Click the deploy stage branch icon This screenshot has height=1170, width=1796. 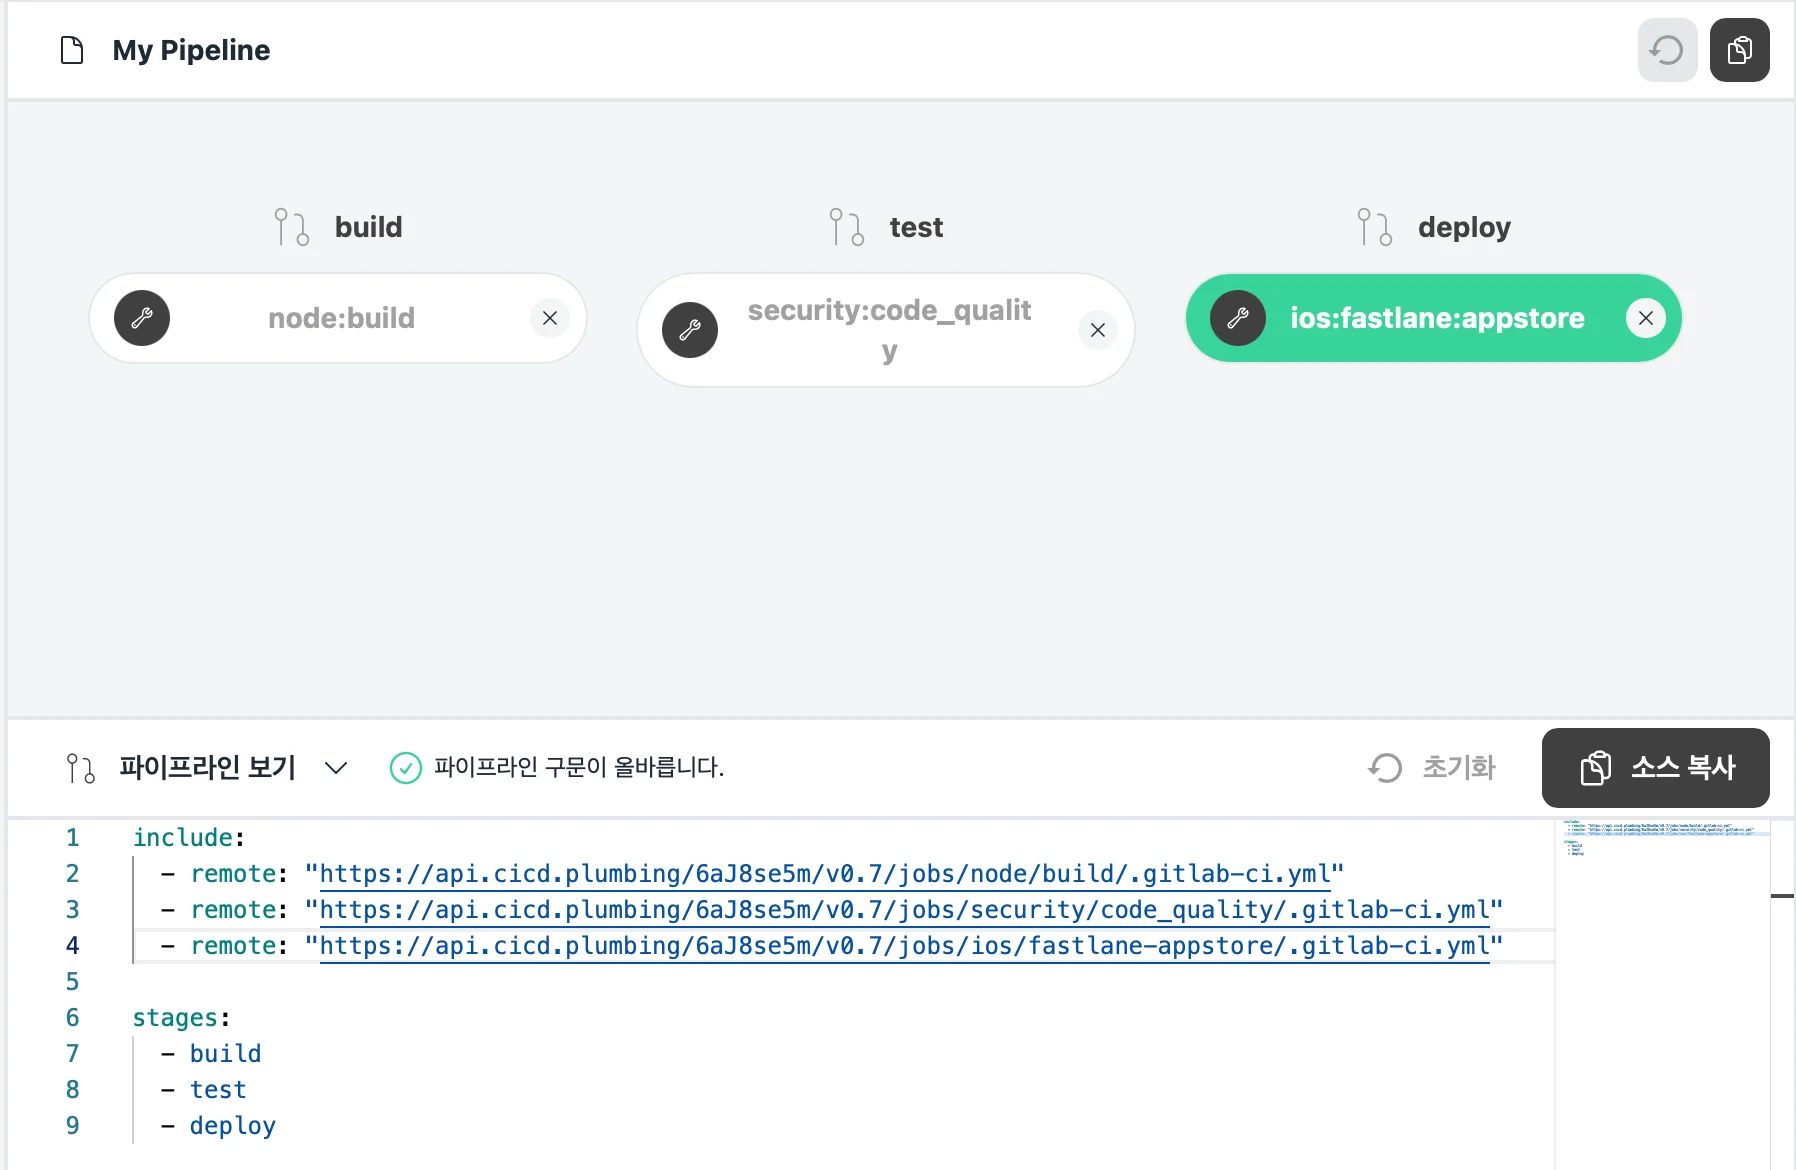point(1375,227)
